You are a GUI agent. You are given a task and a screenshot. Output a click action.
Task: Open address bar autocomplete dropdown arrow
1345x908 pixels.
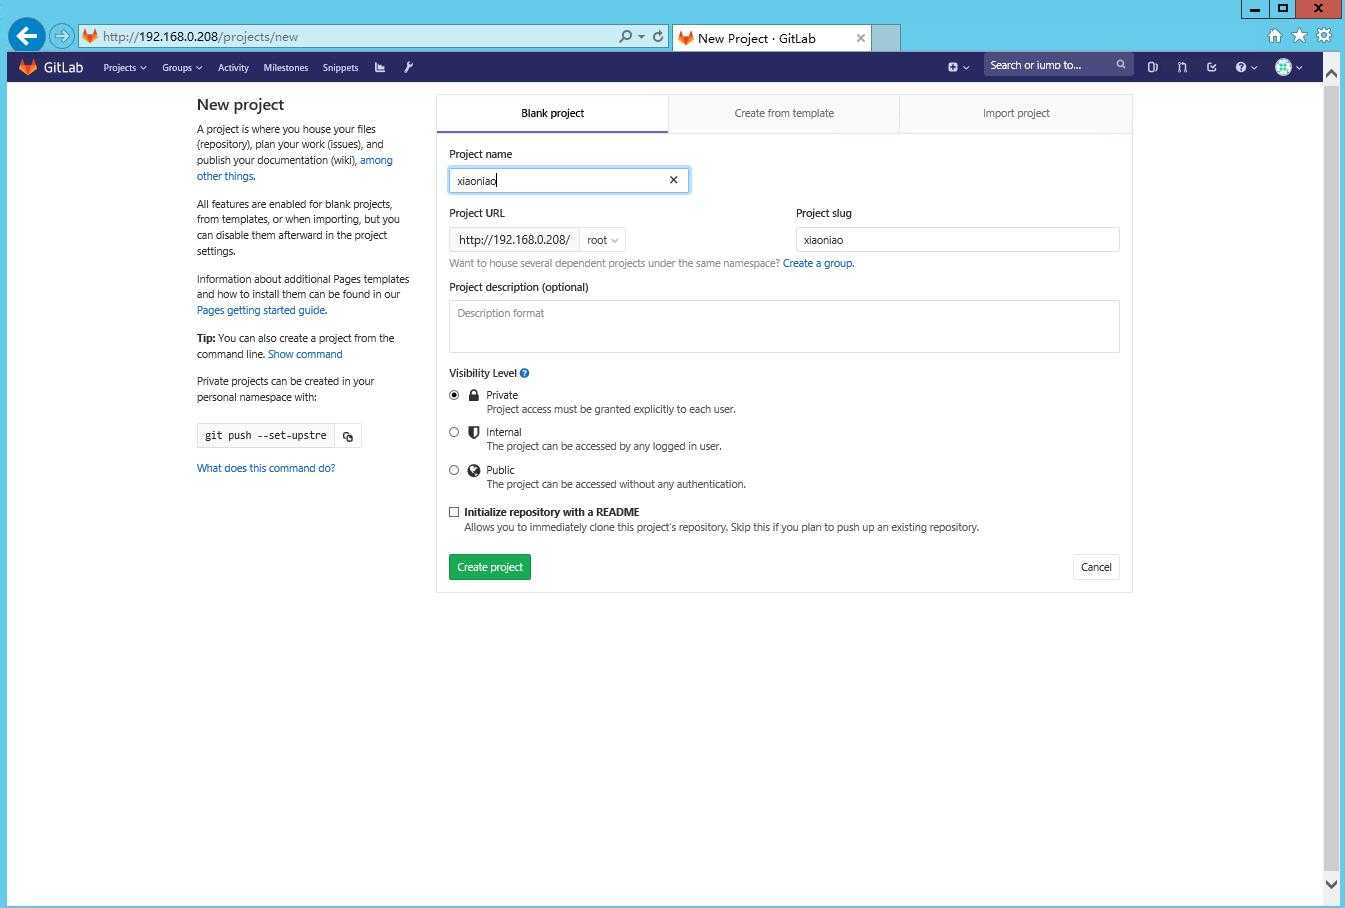pyautogui.click(x=641, y=37)
